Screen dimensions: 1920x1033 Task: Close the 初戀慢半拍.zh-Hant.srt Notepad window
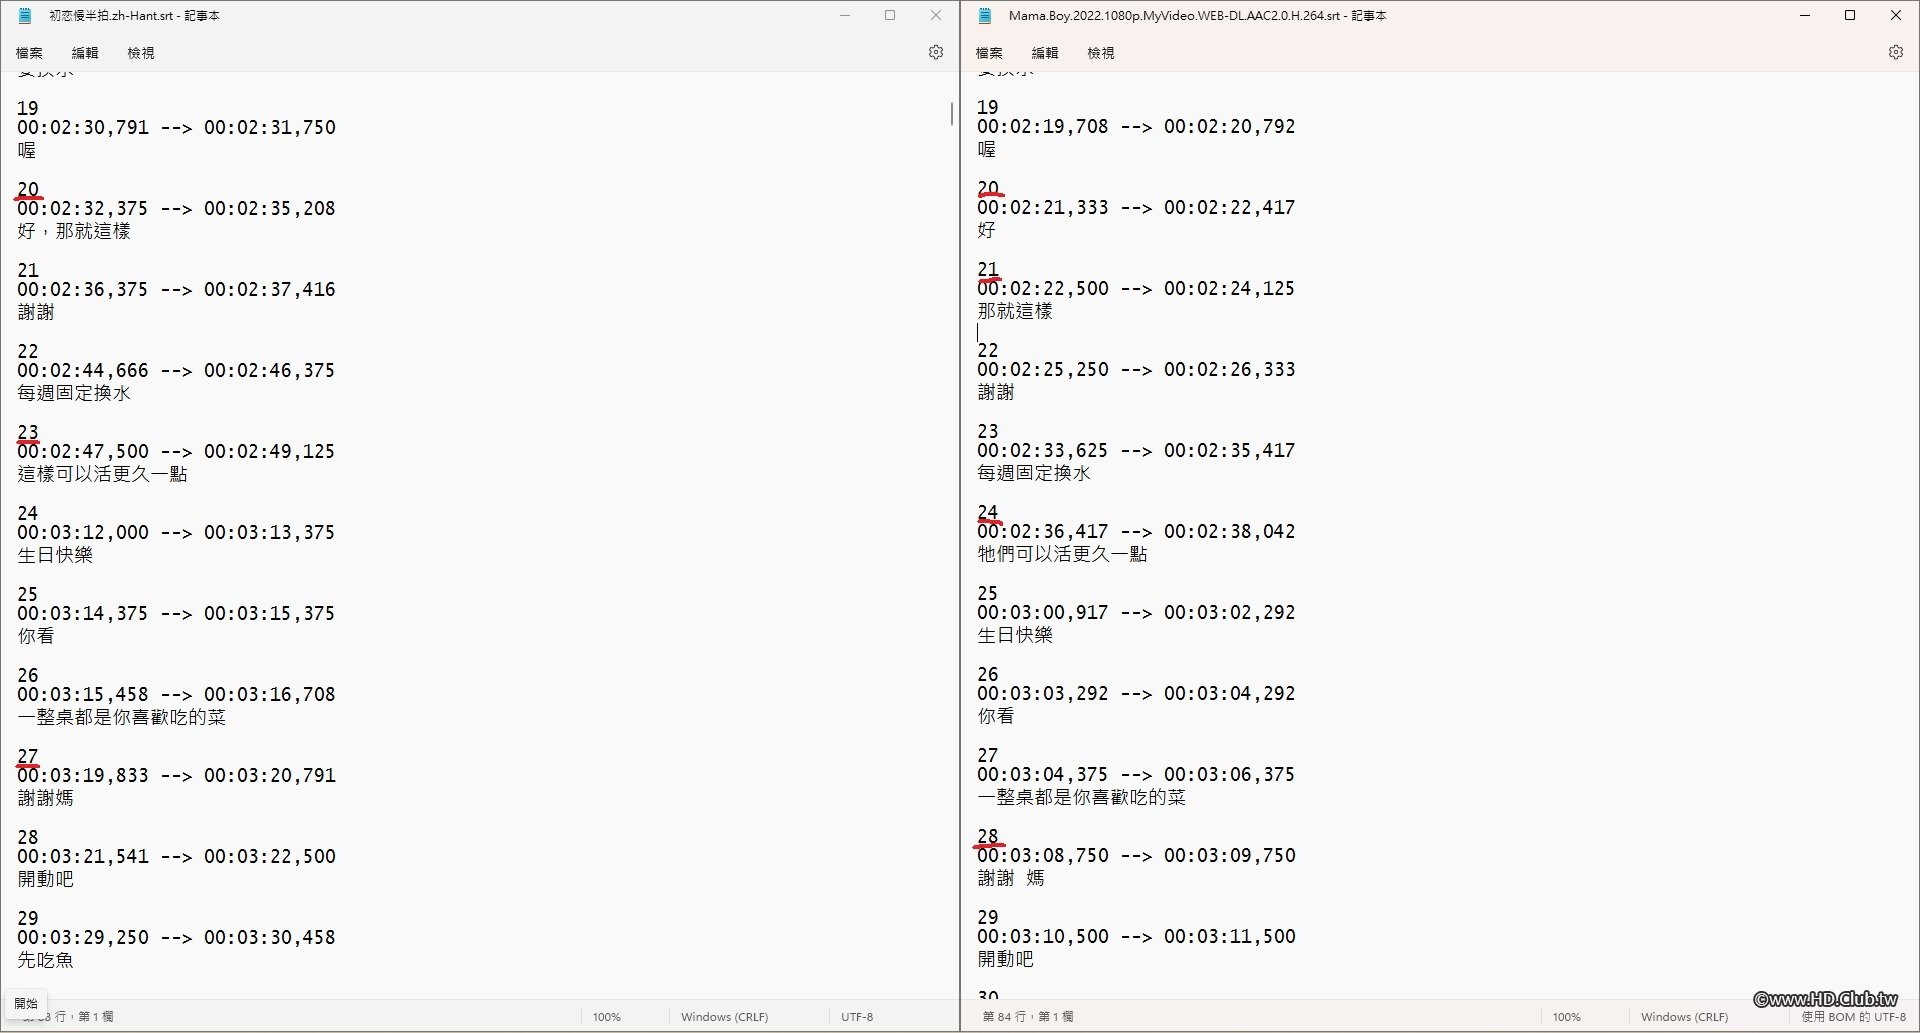click(x=936, y=16)
